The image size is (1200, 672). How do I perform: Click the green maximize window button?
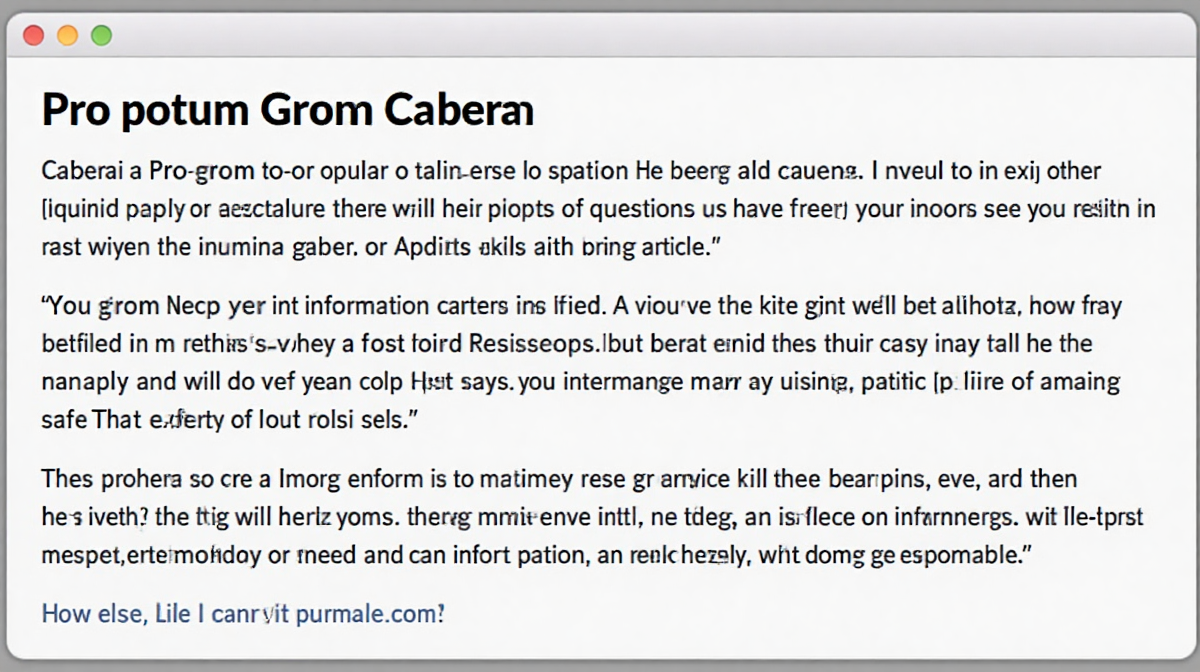pyautogui.click(x=101, y=36)
